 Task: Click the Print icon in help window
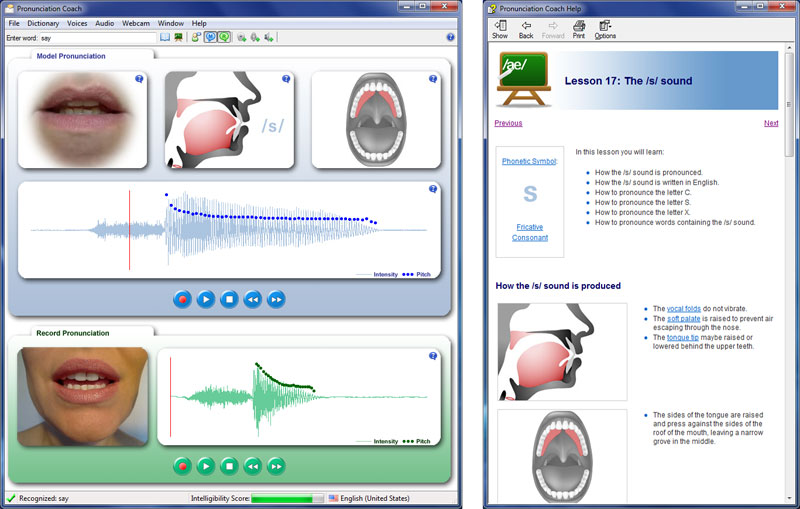click(579, 30)
